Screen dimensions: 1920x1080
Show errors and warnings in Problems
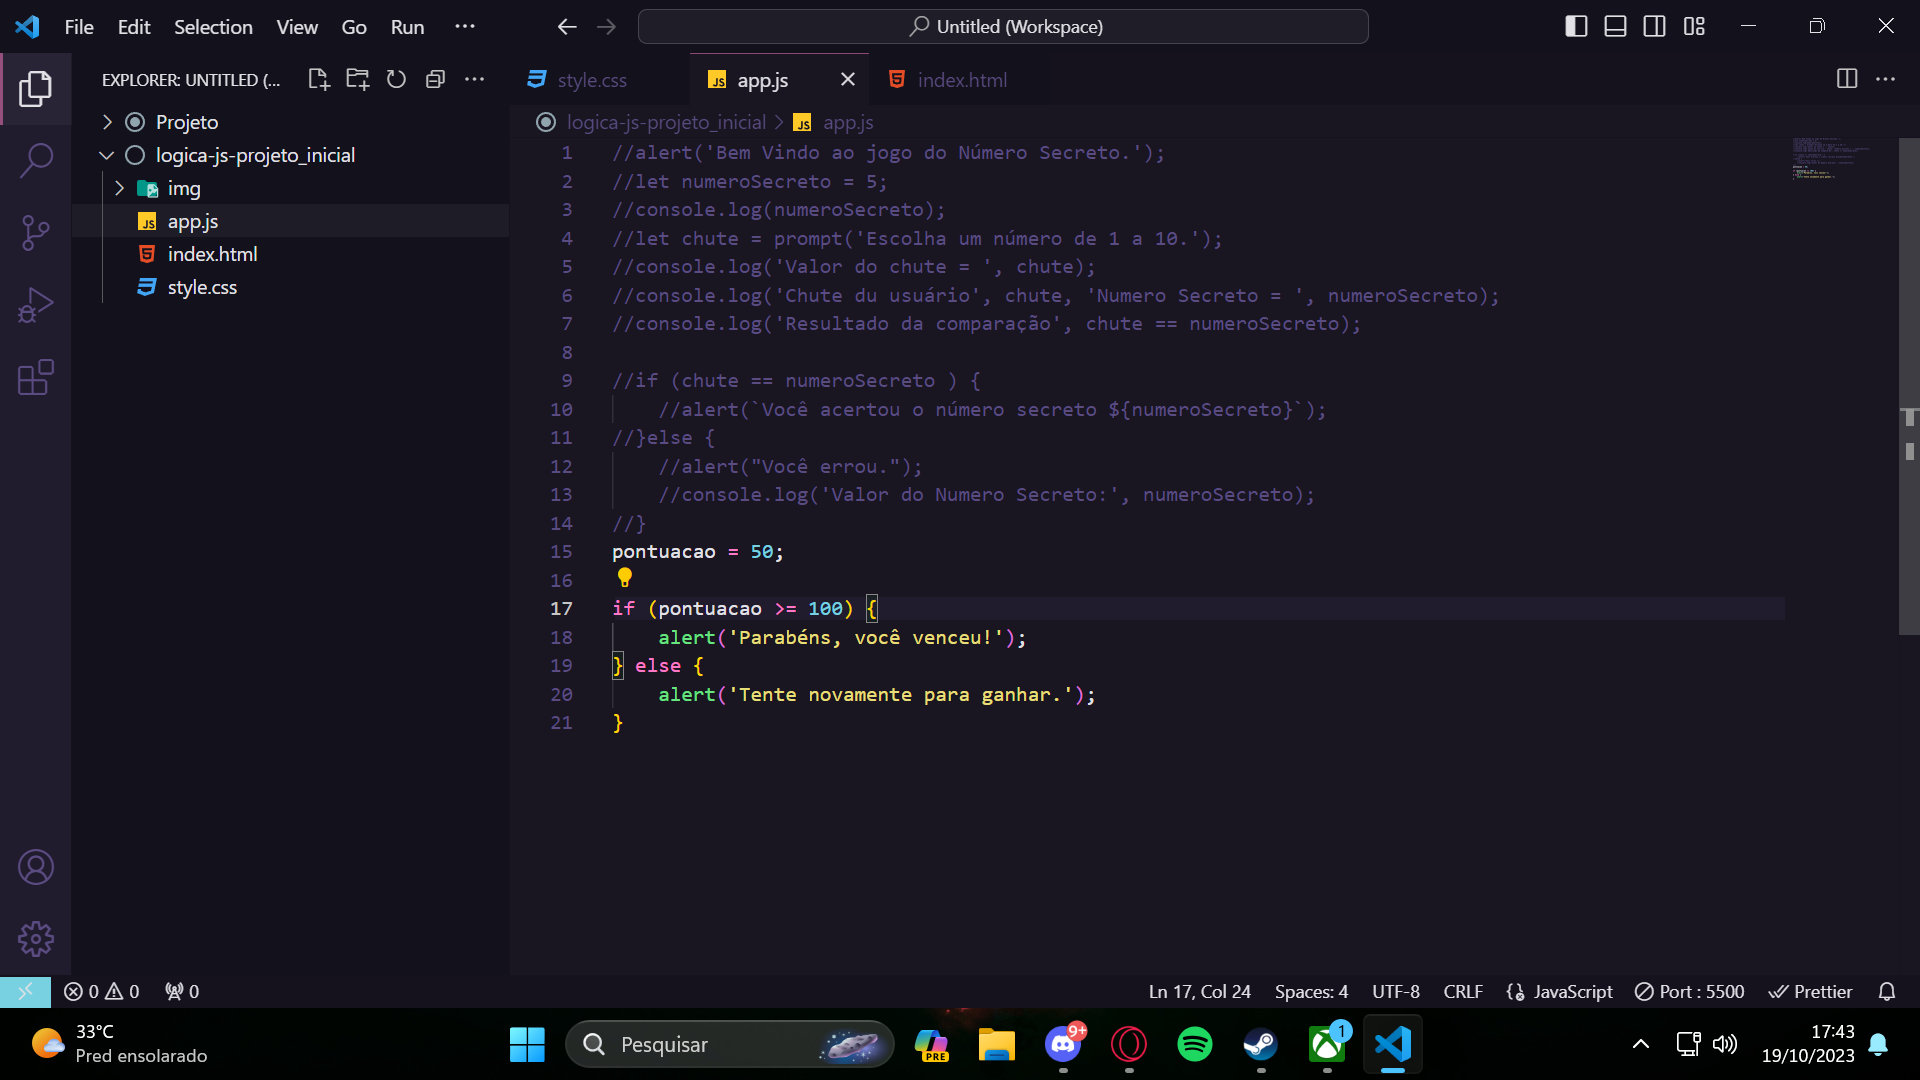[102, 991]
